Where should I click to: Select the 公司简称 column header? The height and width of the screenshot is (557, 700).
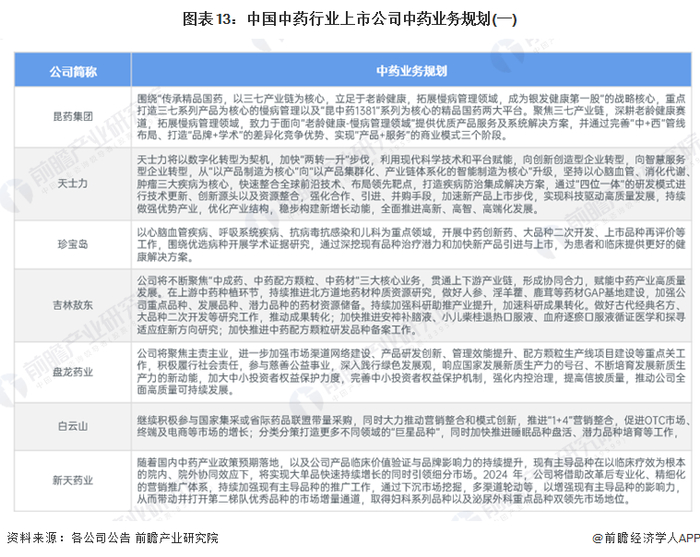(73, 71)
